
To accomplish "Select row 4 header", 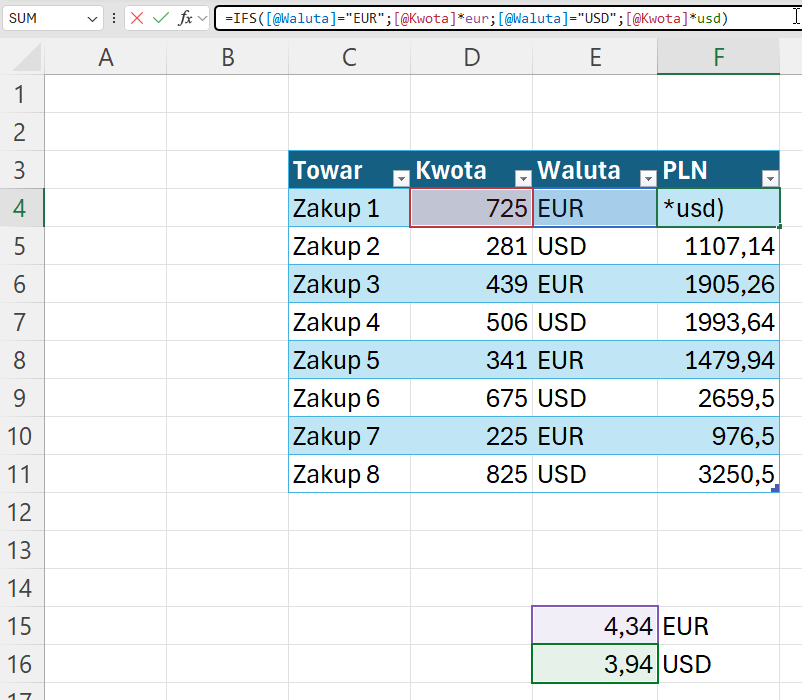I will click(x=21, y=208).
